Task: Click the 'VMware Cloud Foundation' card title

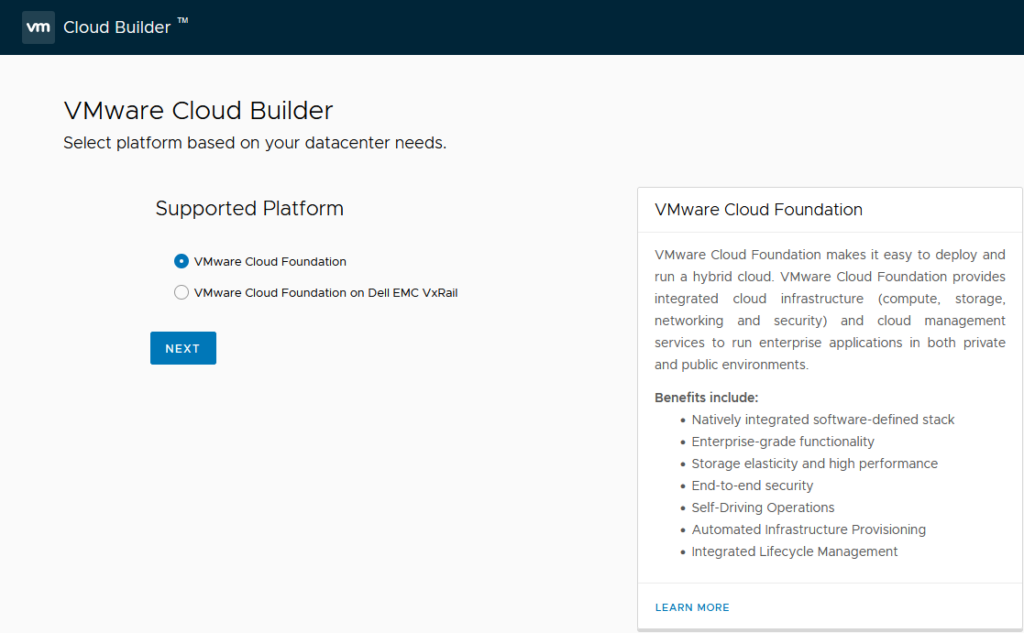Action: click(758, 210)
